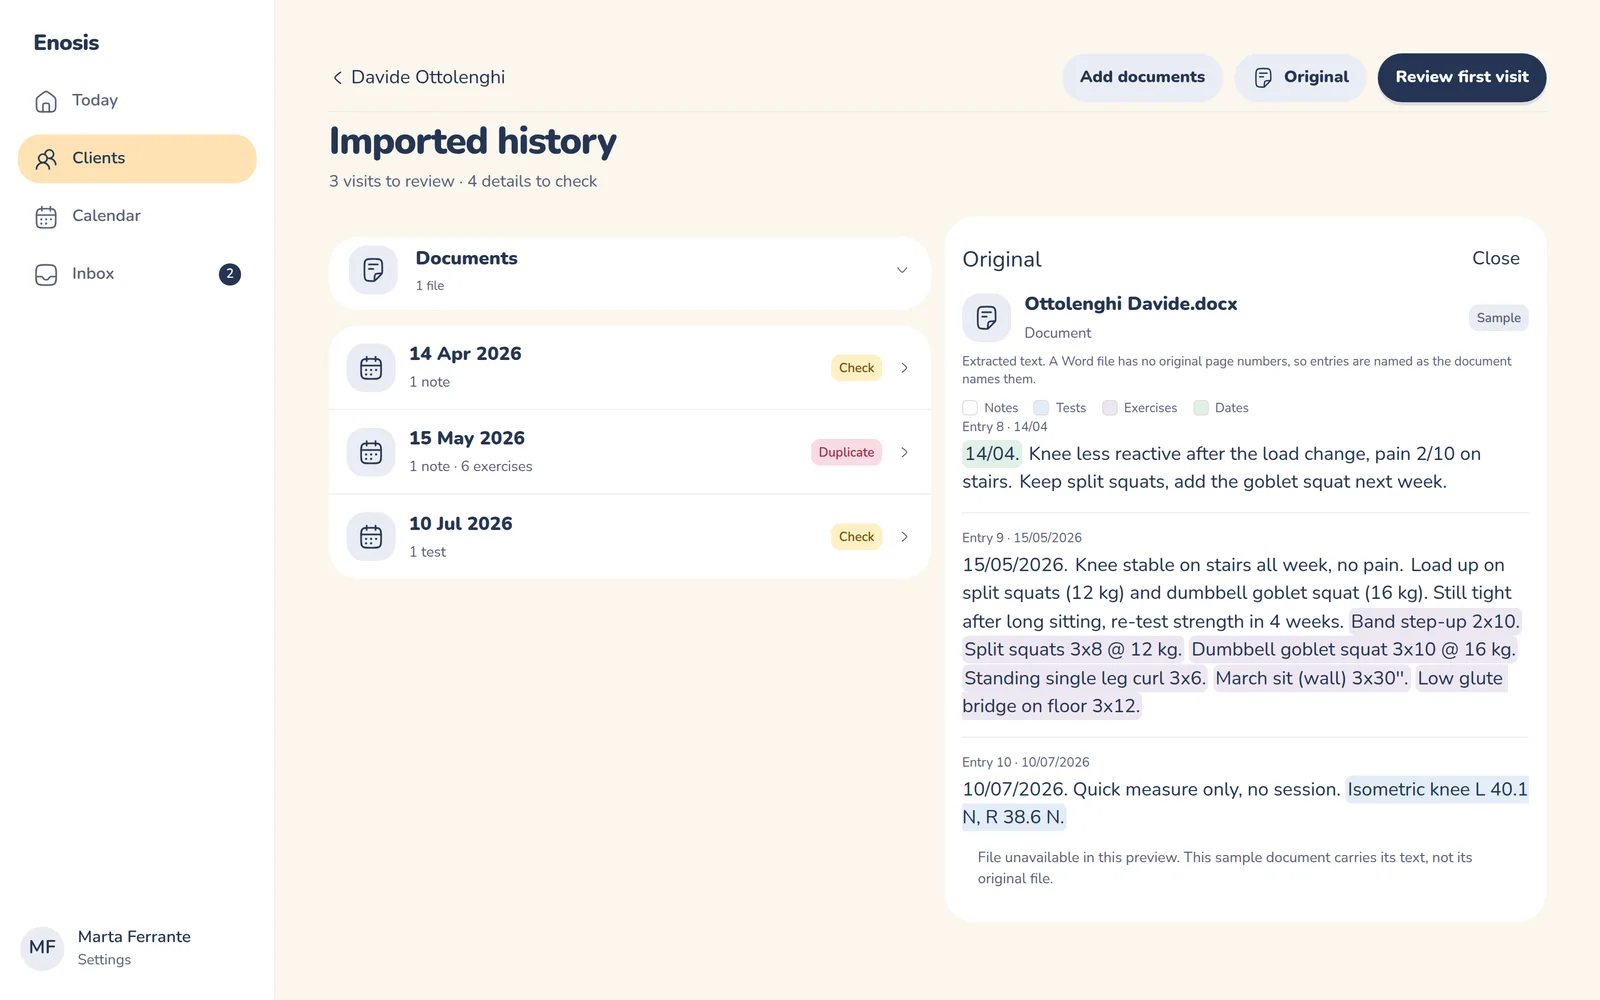
Task: Click the Check tag on 14 Apr 2026
Action: tap(857, 368)
